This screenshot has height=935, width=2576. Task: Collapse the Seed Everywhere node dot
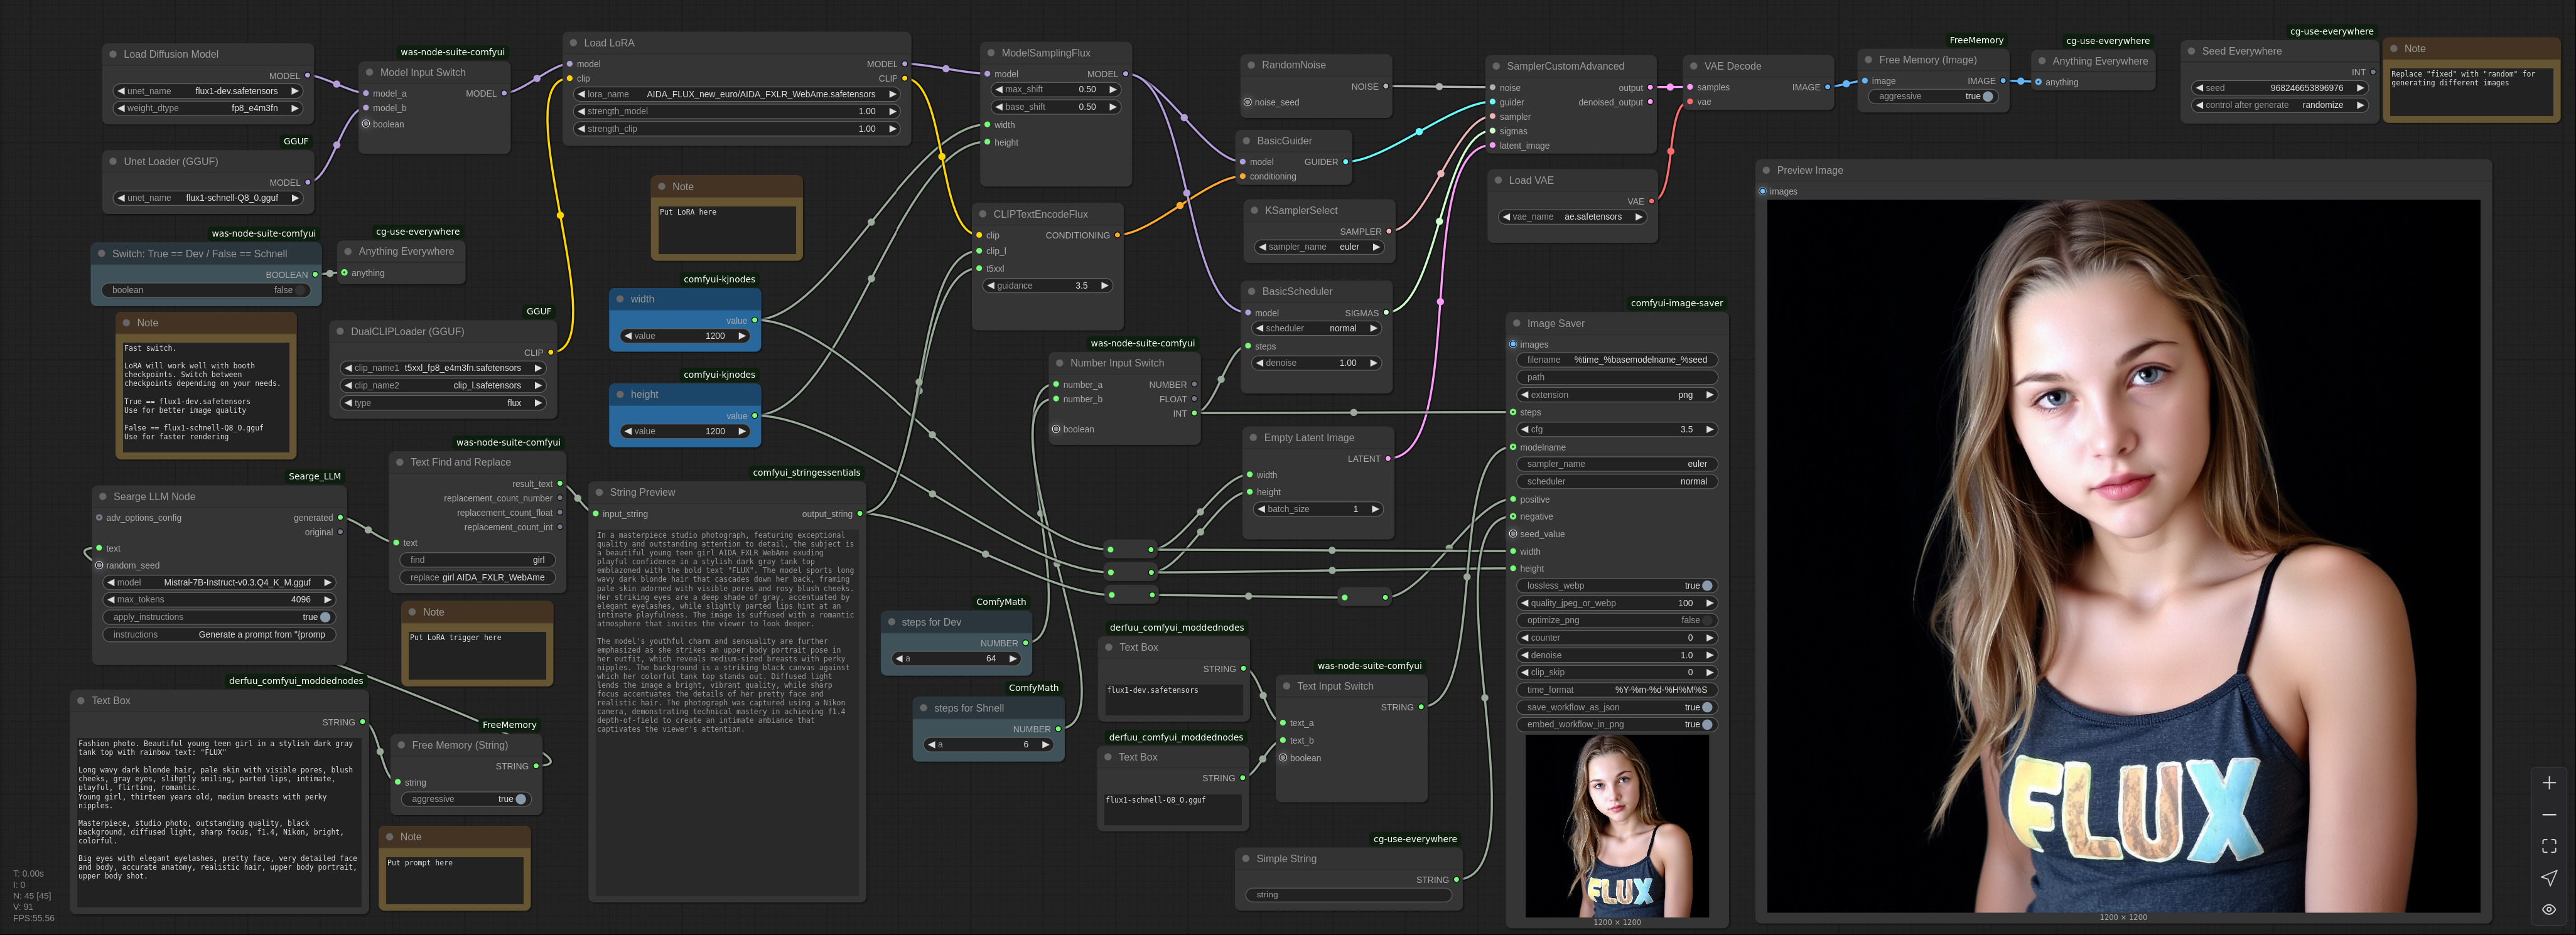2191,51
